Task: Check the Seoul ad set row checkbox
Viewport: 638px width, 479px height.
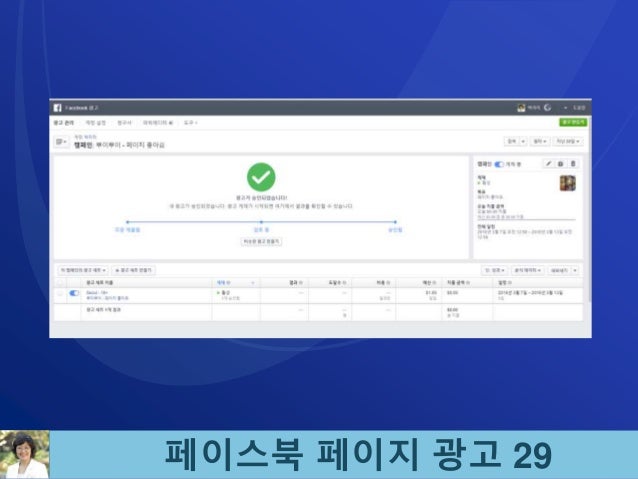Action: (x=60, y=293)
